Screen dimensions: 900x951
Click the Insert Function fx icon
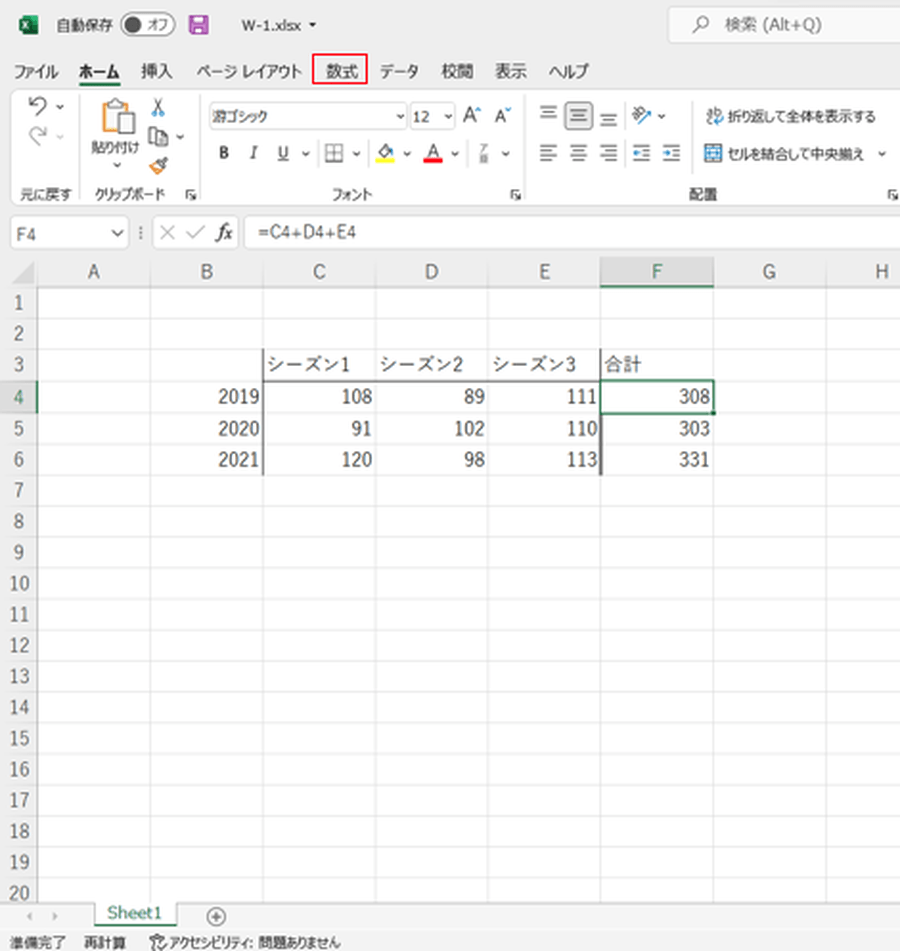pyautogui.click(x=225, y=233)
